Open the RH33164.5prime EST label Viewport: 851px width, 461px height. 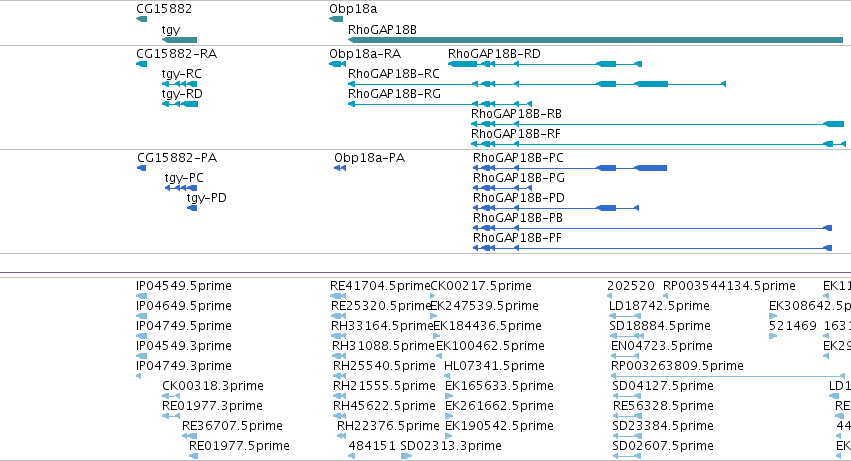coord(382,326)
